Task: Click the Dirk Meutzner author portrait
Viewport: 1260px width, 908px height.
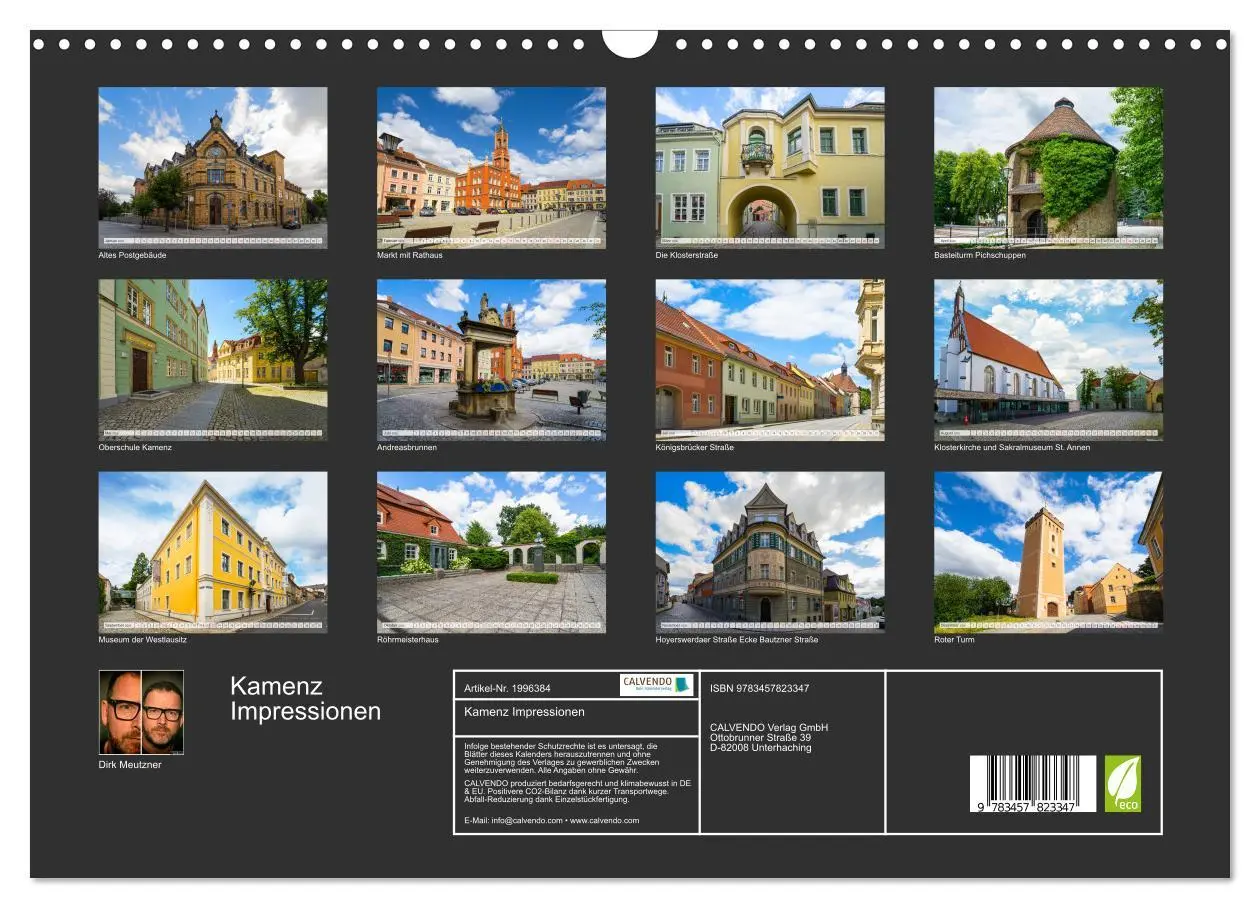Action: coord(141,712)
